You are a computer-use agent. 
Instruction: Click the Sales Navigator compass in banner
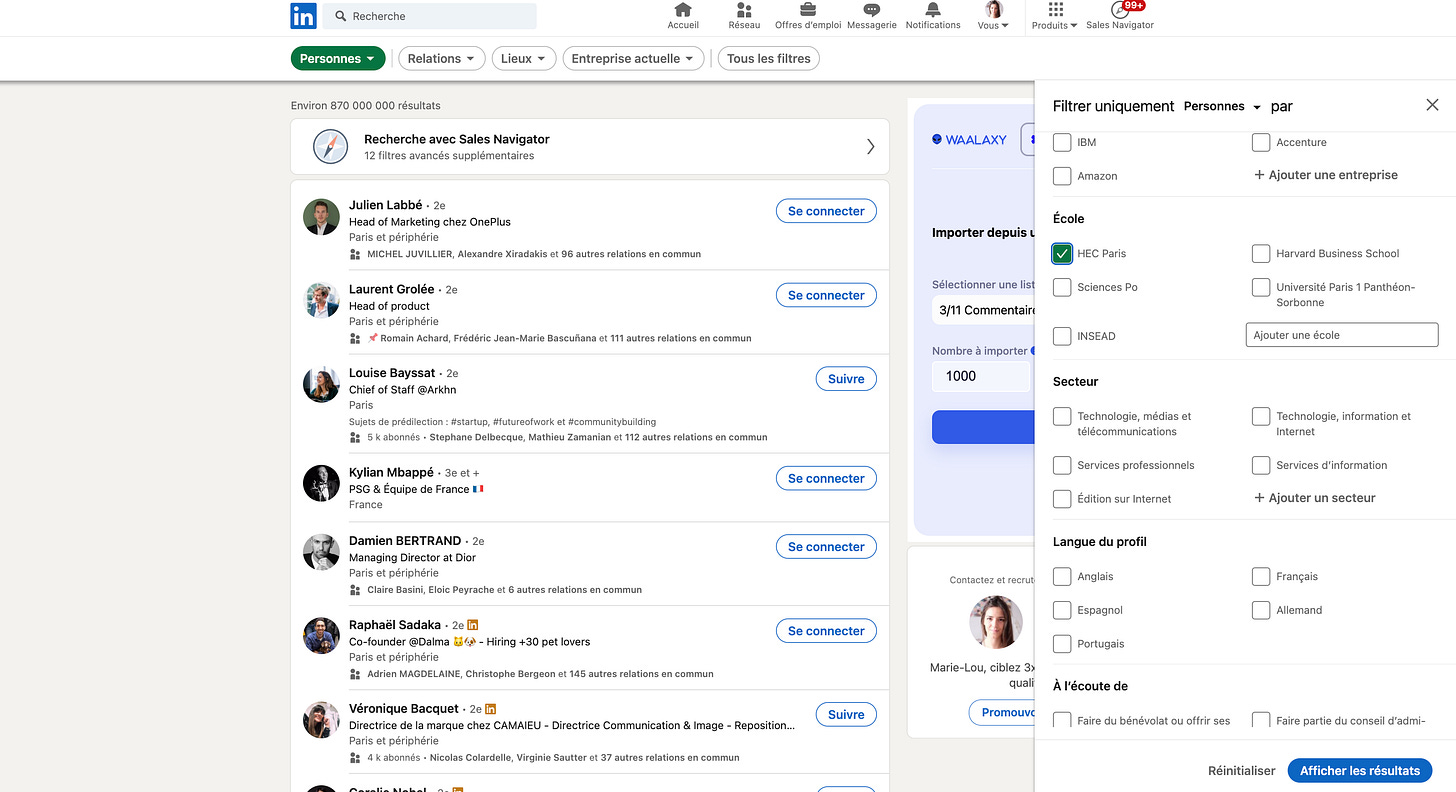[x=330, y=147]
